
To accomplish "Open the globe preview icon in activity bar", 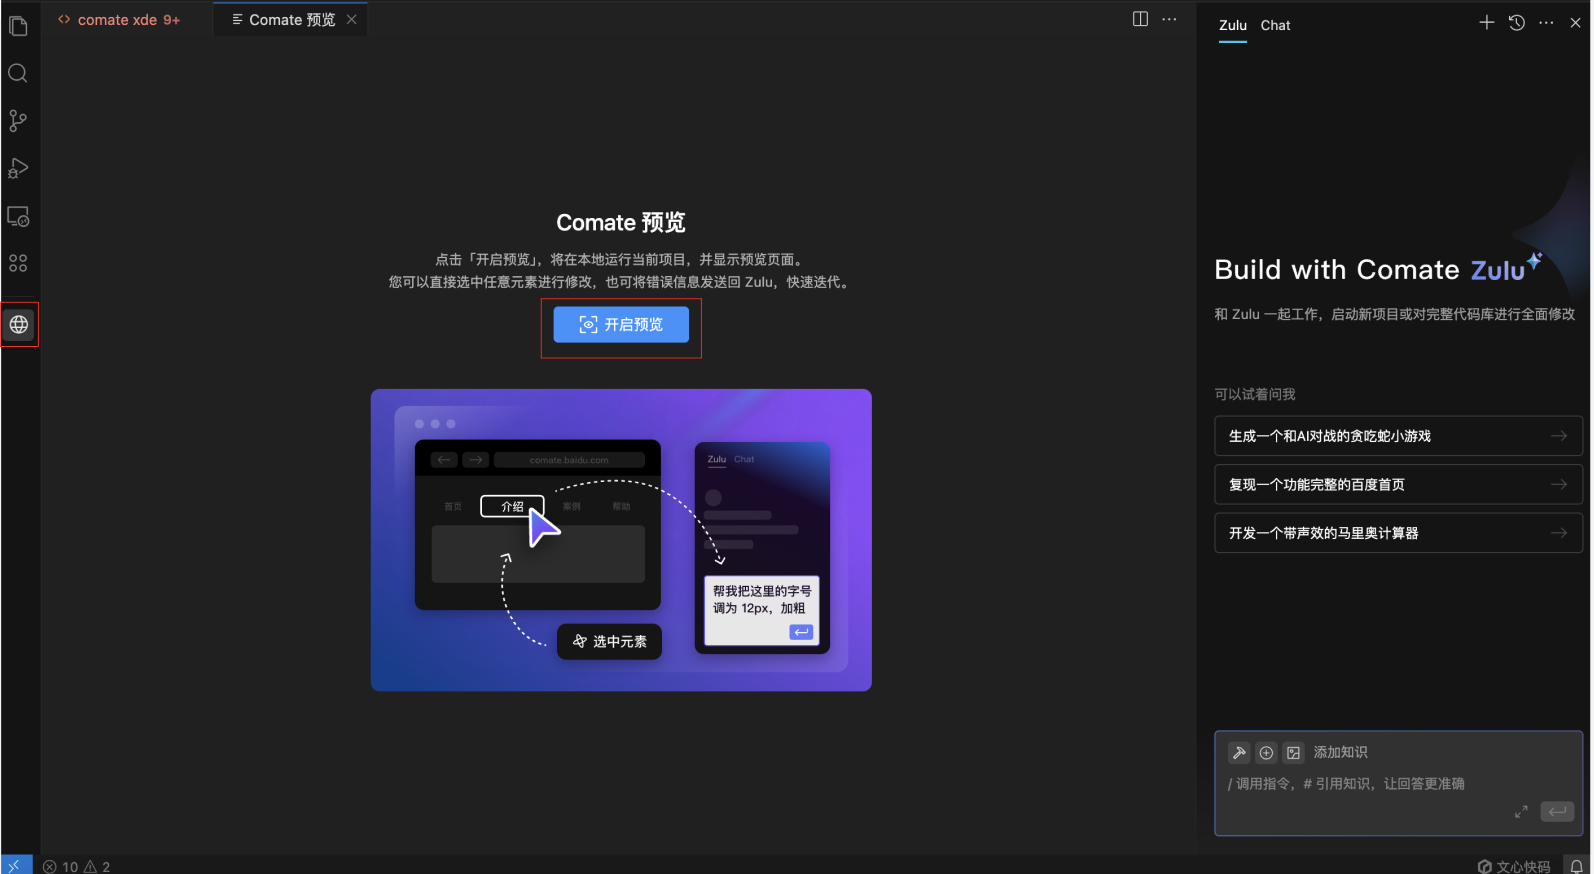I will (19, 325).
